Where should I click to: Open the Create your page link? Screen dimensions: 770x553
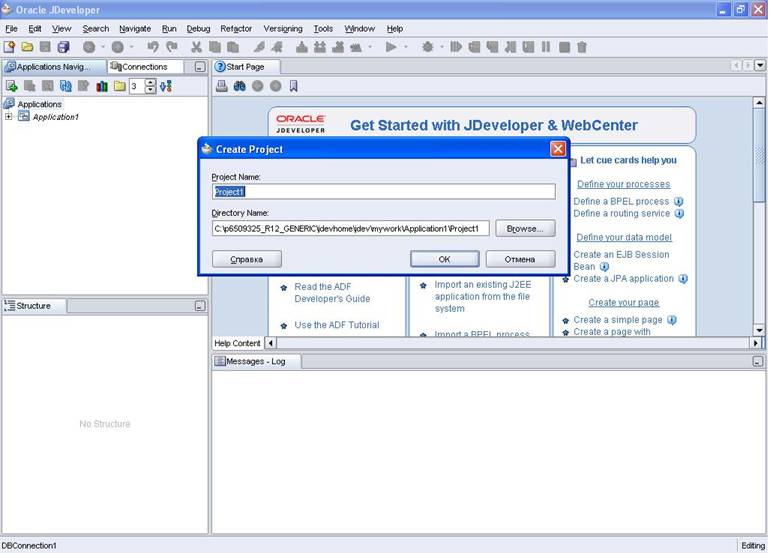click(x=624, y=303)
